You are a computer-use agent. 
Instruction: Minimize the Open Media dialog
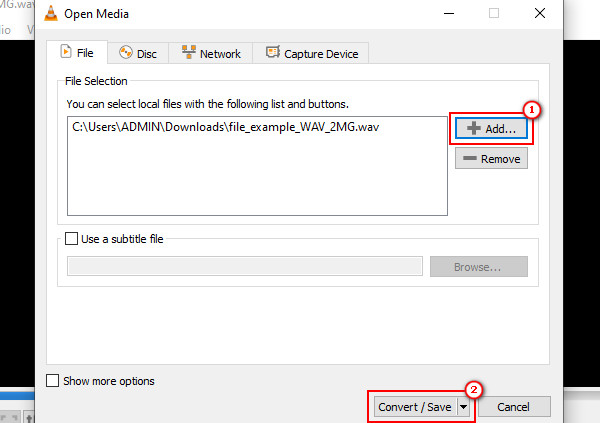coord(449,13)
